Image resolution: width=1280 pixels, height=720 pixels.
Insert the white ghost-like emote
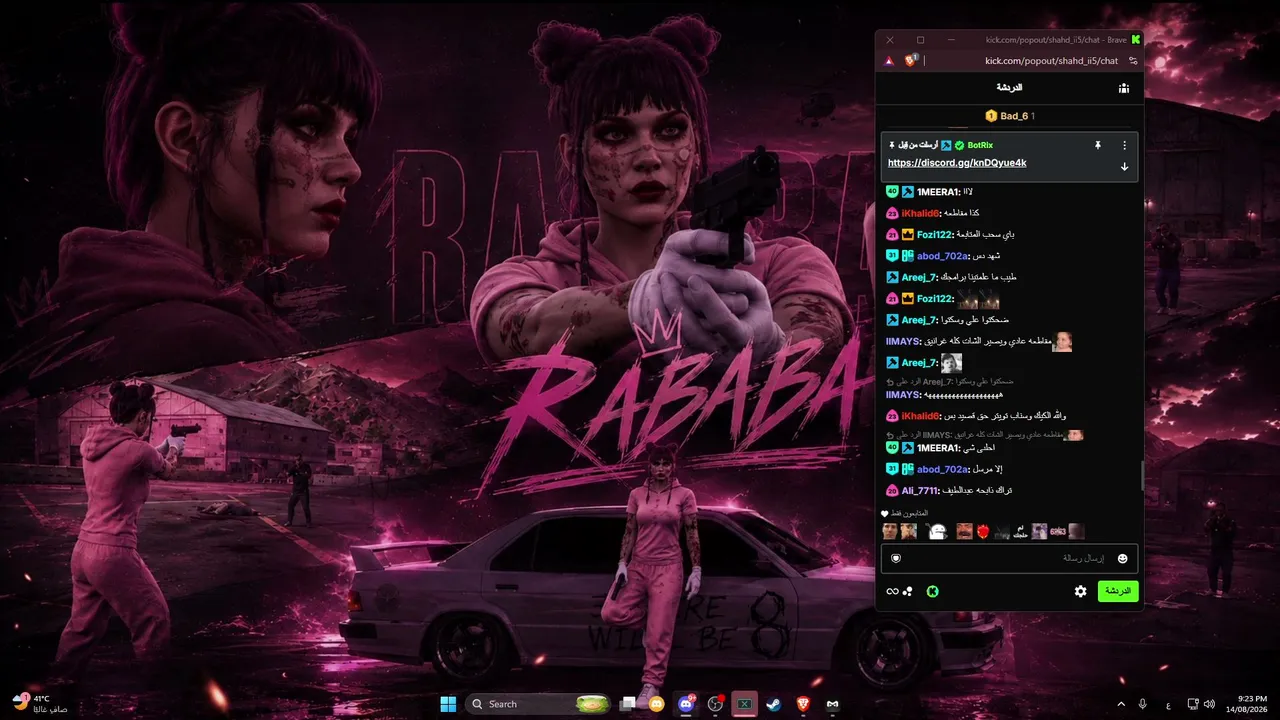click(936, 531)
